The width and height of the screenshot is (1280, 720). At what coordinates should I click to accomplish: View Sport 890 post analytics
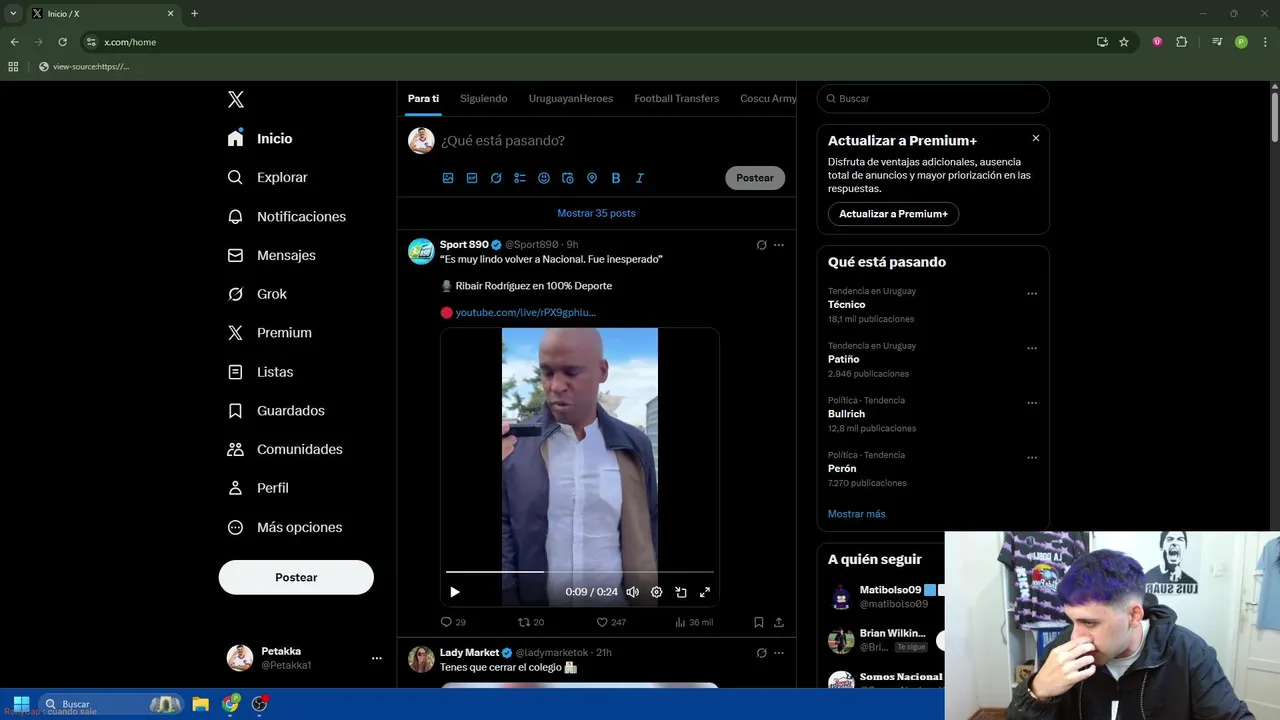pos(694,622)
